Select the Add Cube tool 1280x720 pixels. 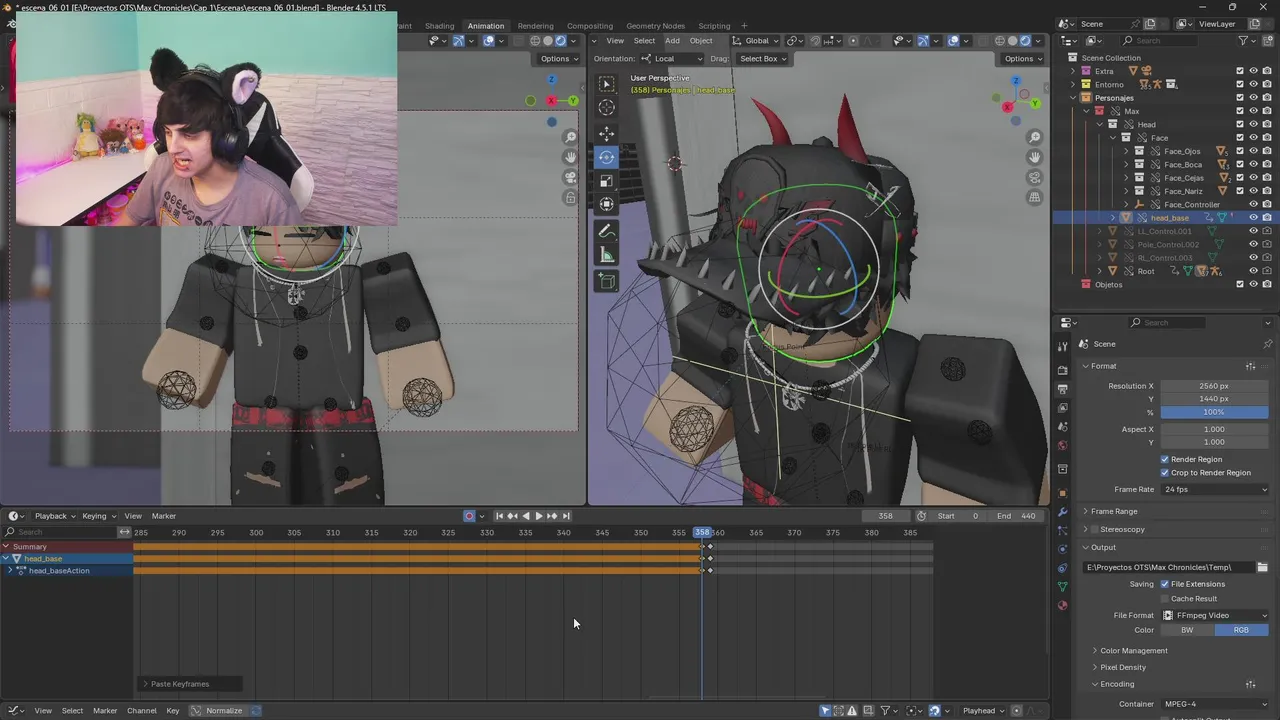[606, 281]
